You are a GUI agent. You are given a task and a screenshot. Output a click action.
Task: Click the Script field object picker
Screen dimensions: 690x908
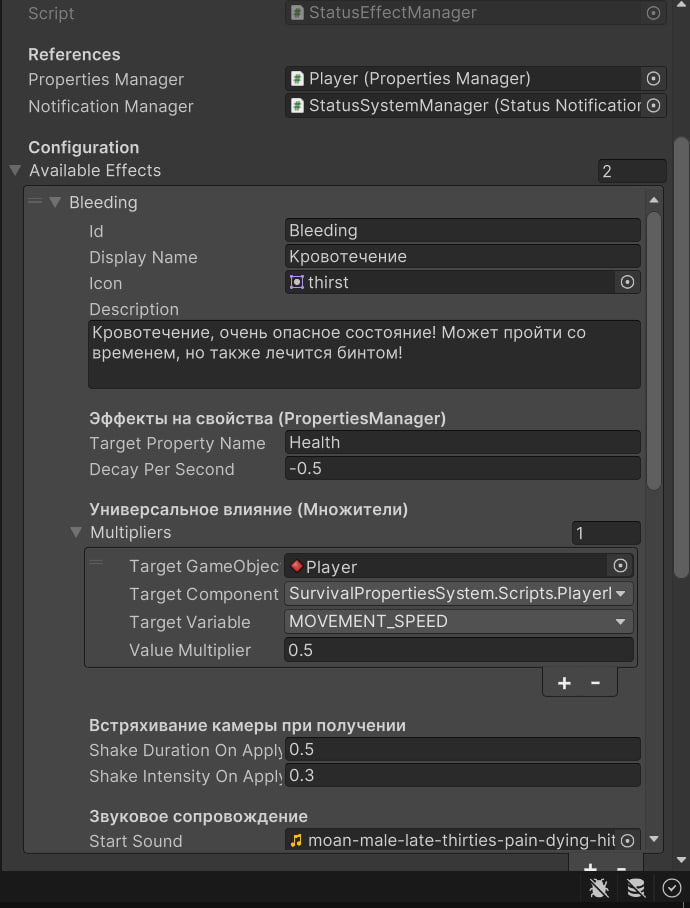coord(653,13)
